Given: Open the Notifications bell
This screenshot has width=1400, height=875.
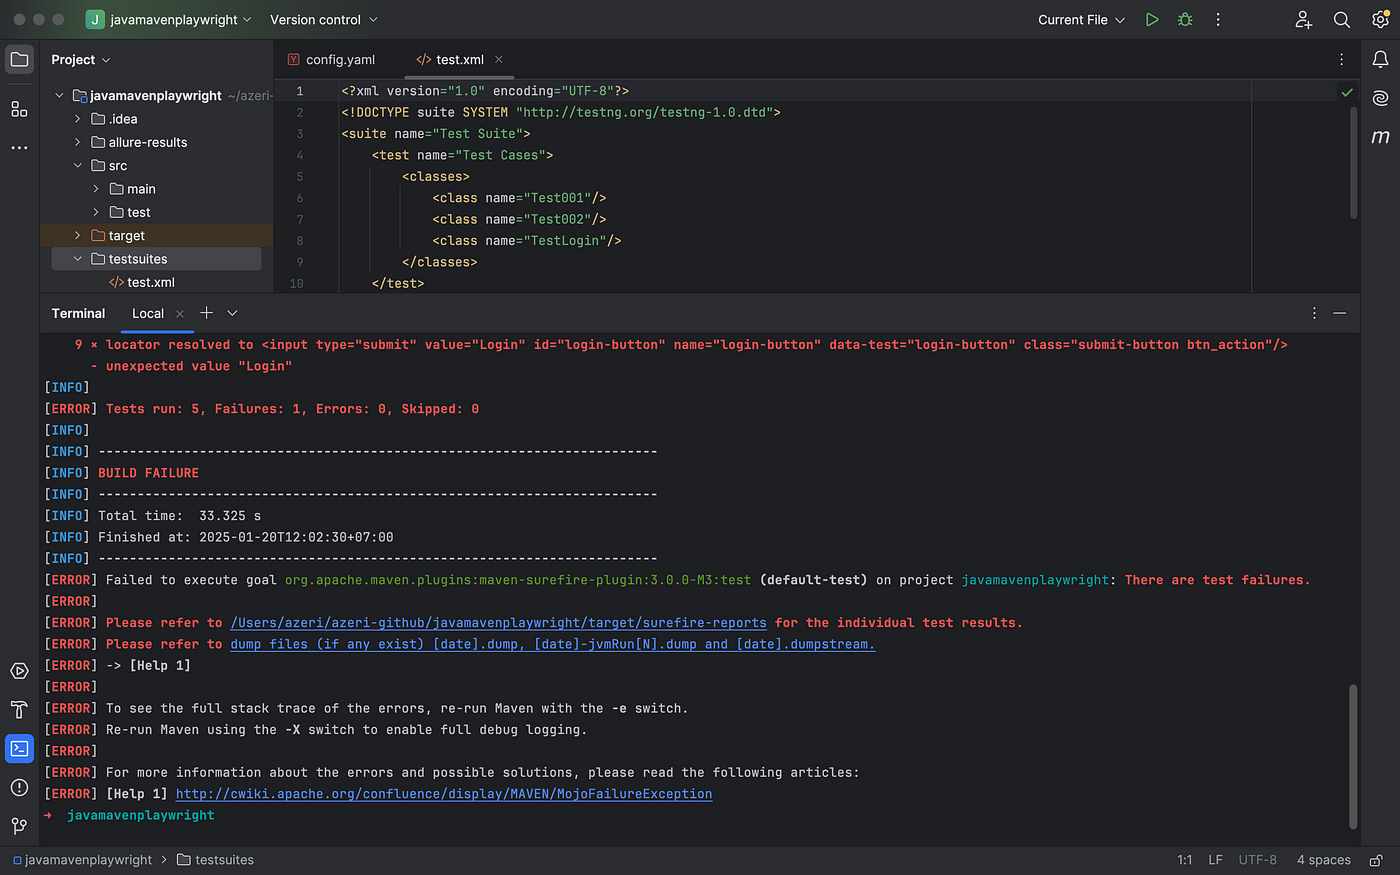Looking at the screenshot, I should 1380,59.
